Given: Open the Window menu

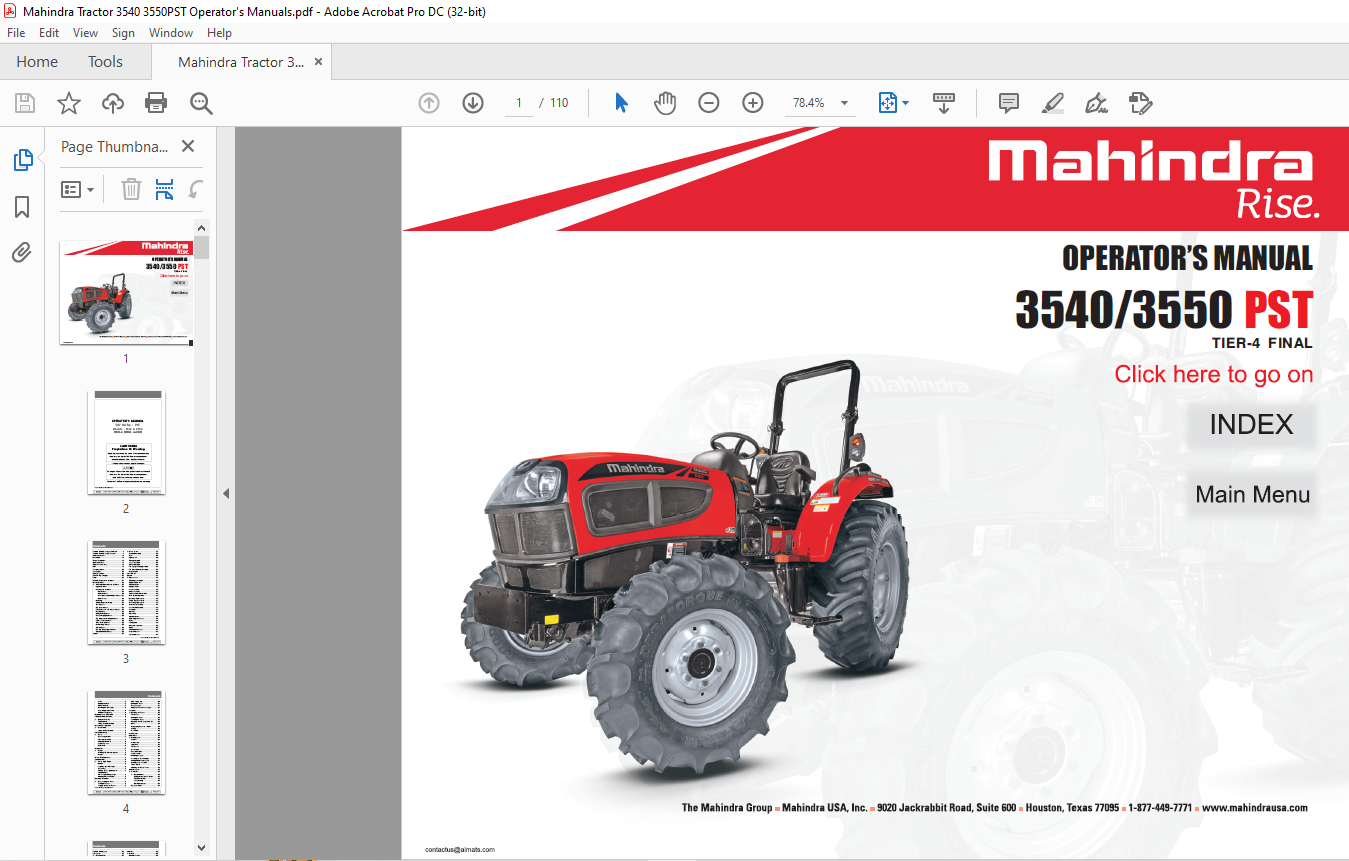Looking at the screenshot, I should pos(171,33).
